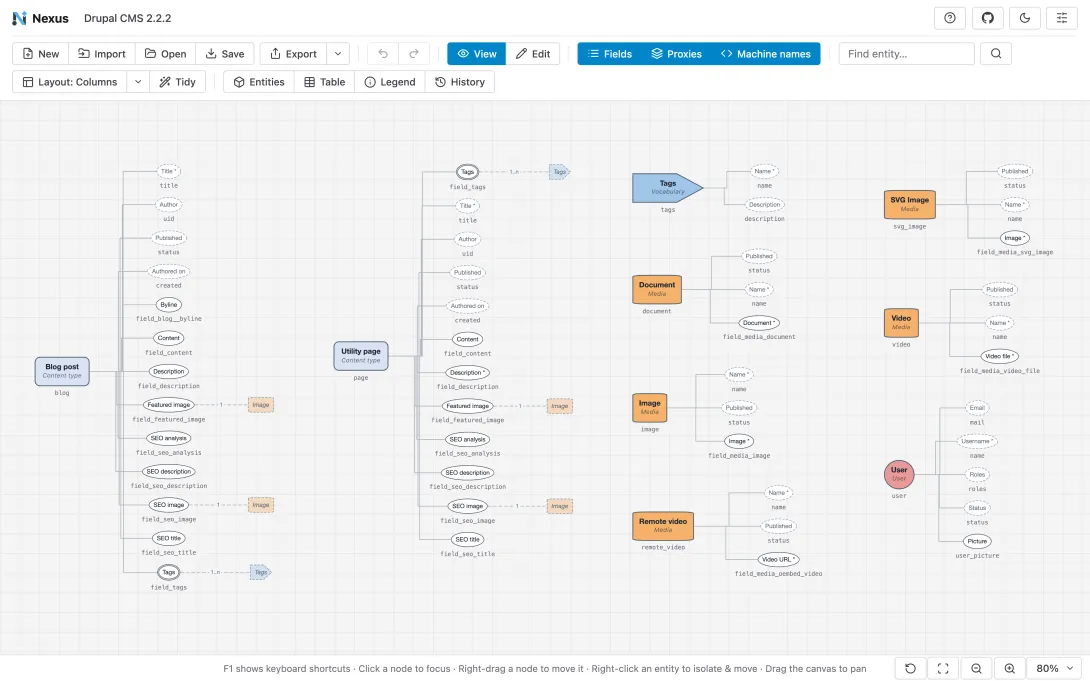
Task: Show the Legend panel
Action: pyautogui.click(x=390, y=82)
